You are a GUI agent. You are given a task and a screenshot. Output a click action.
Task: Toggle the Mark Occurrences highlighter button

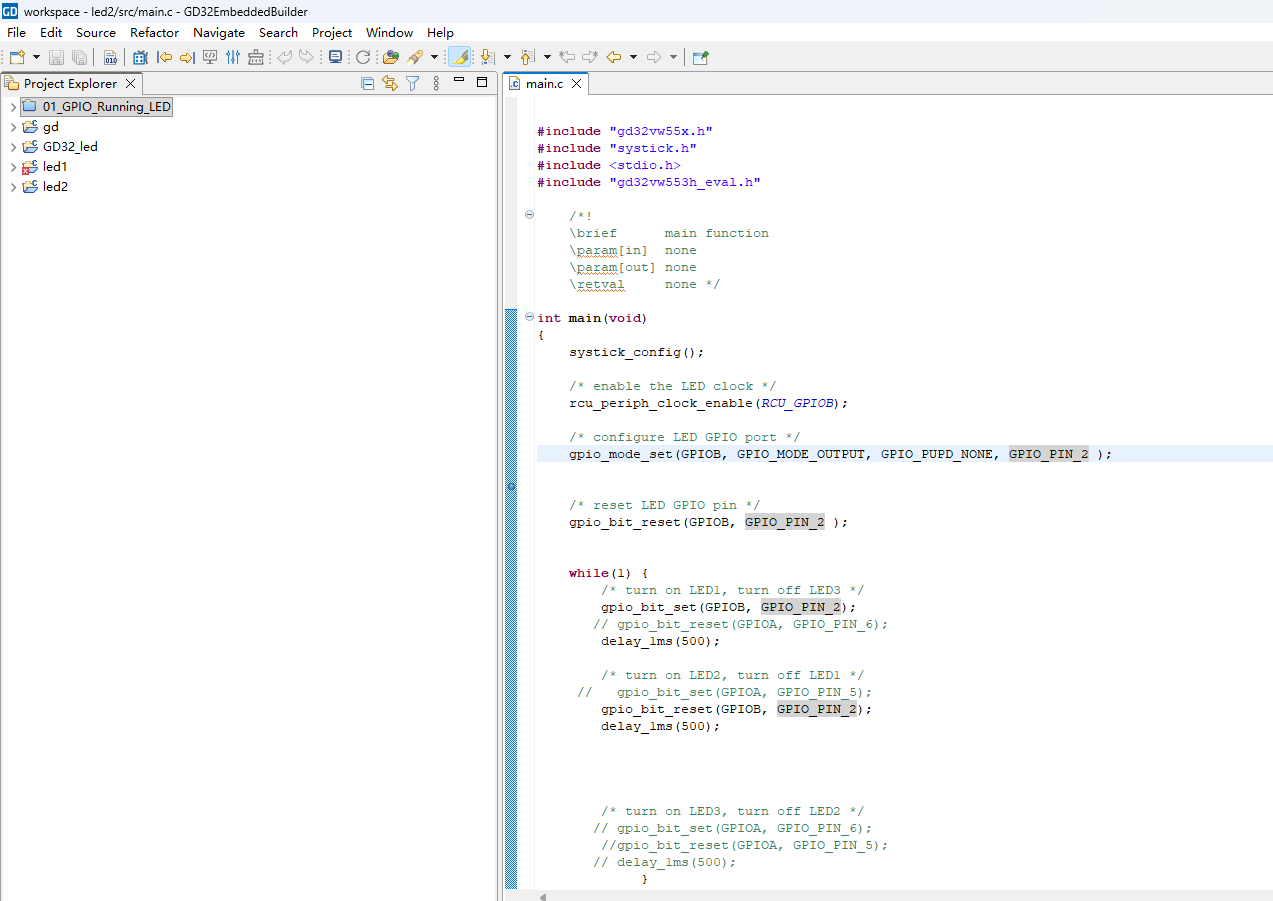coord(459,58)
